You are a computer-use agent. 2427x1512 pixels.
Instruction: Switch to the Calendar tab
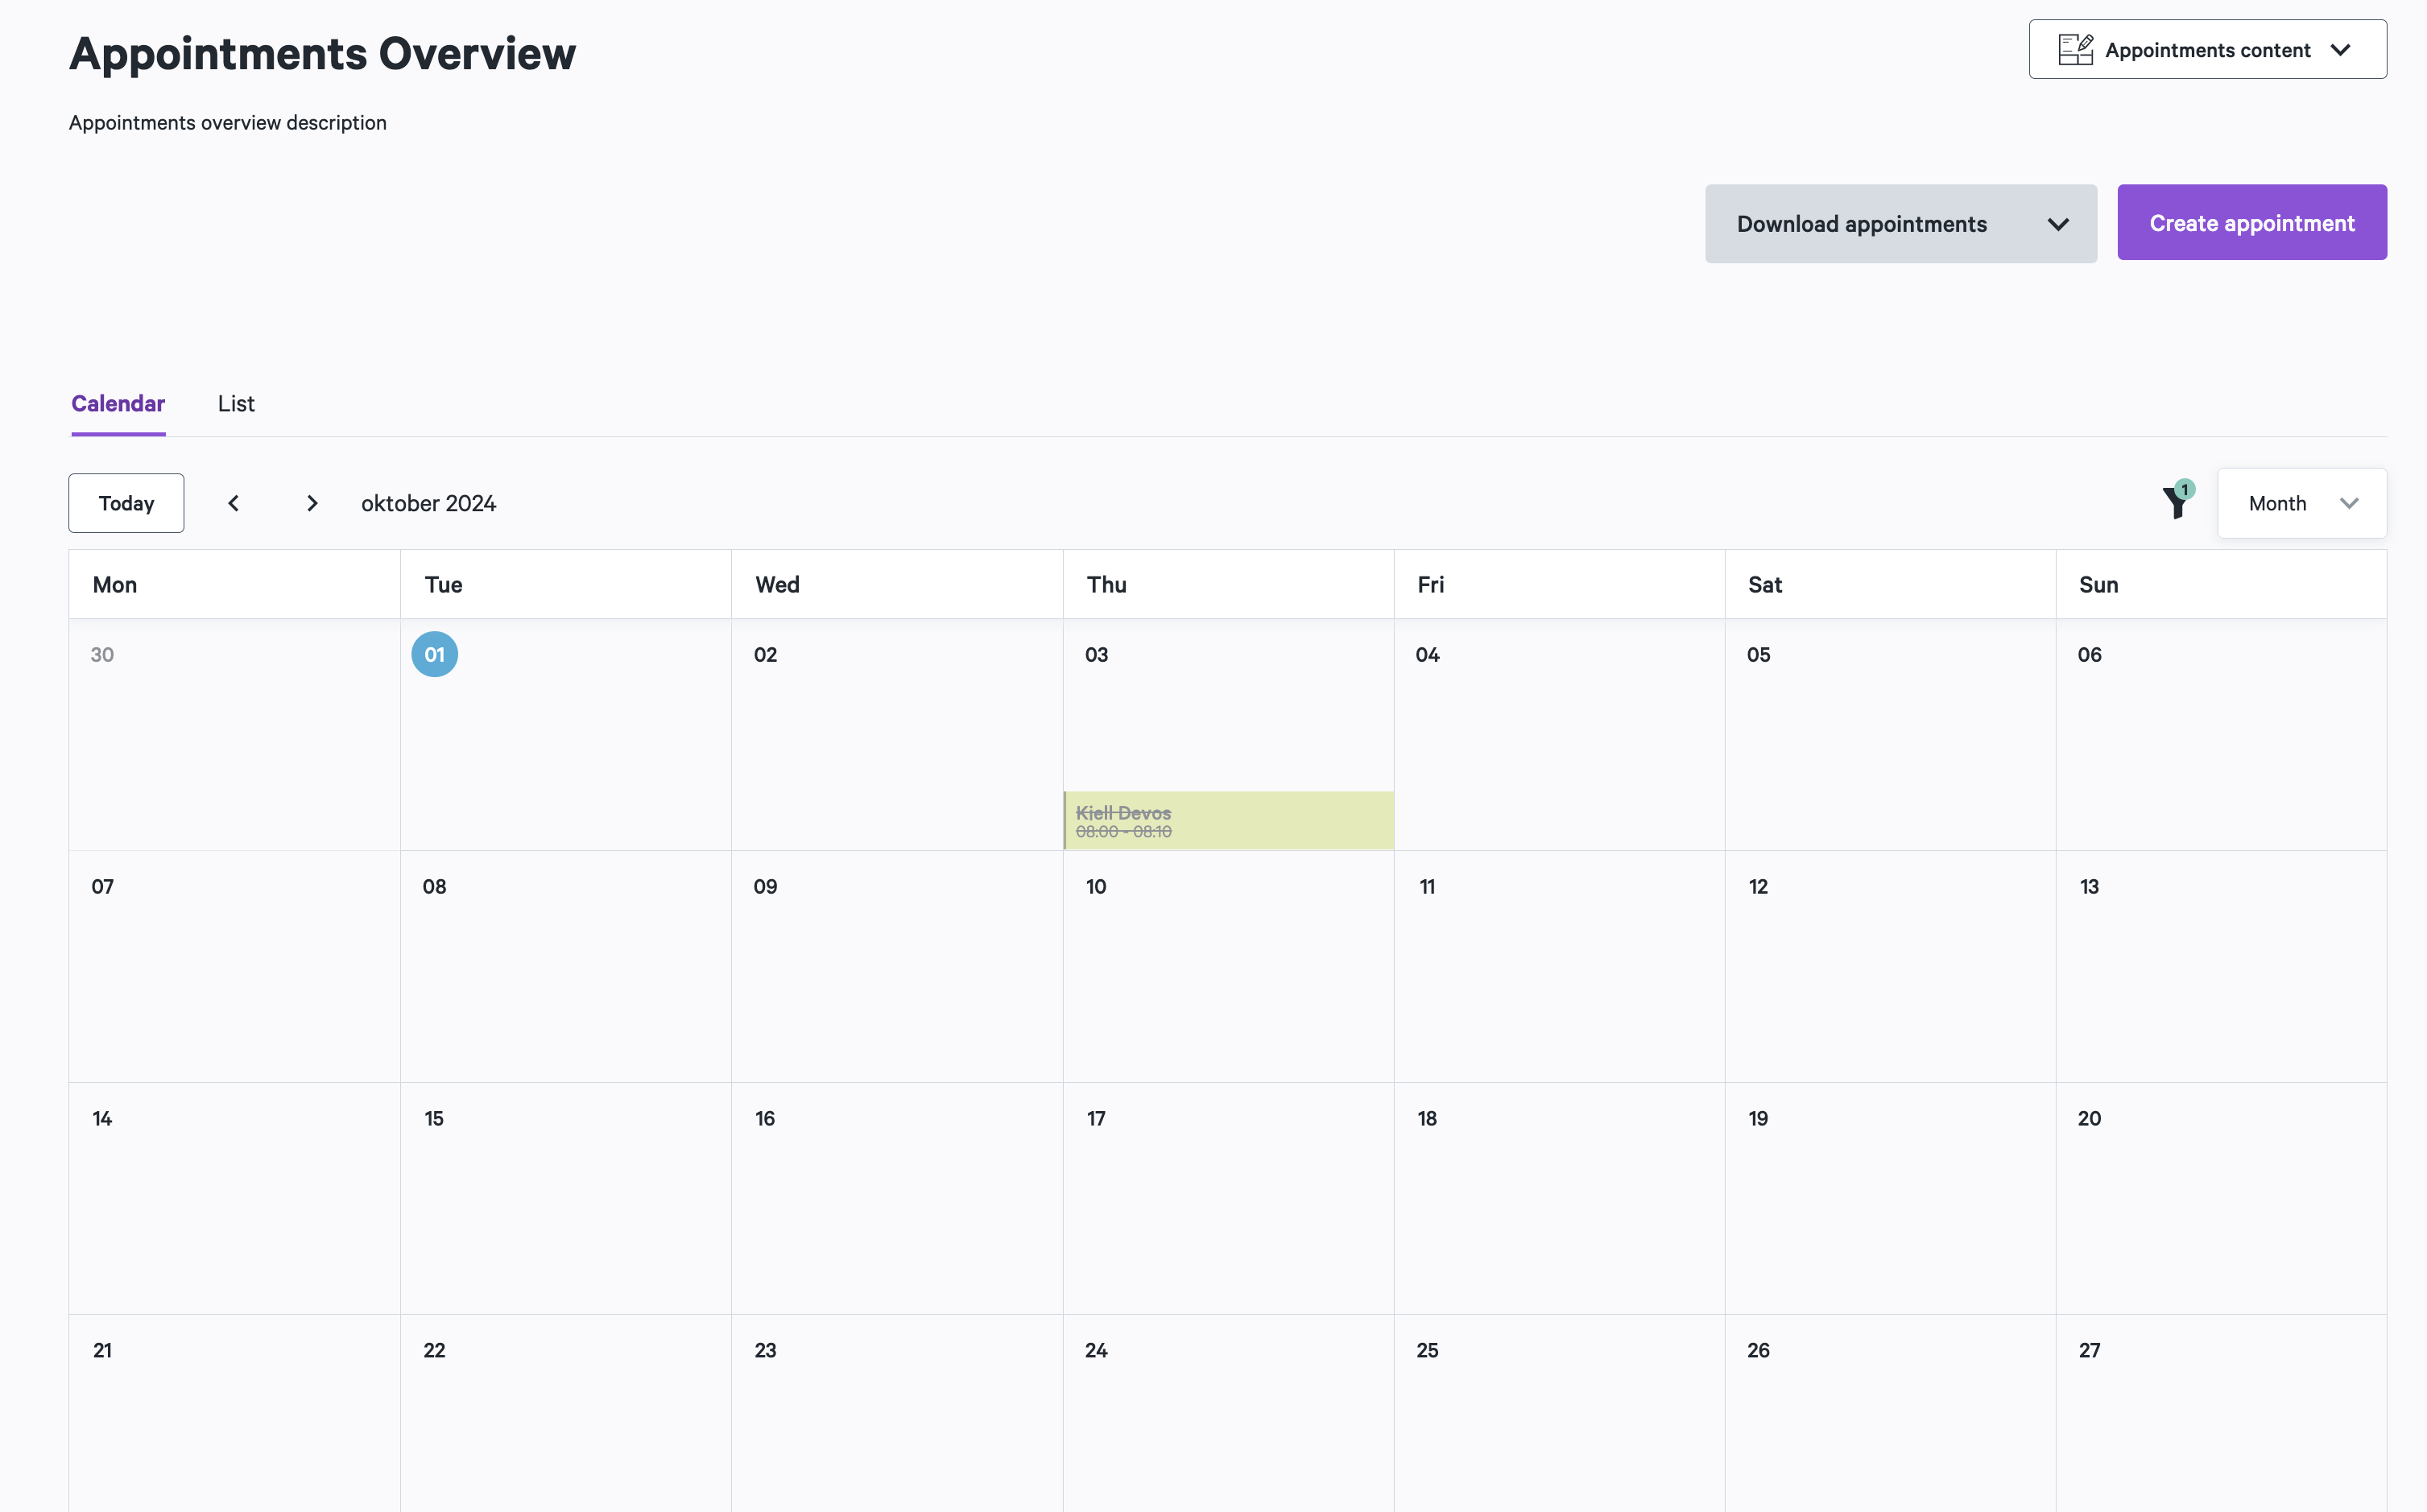118,404
